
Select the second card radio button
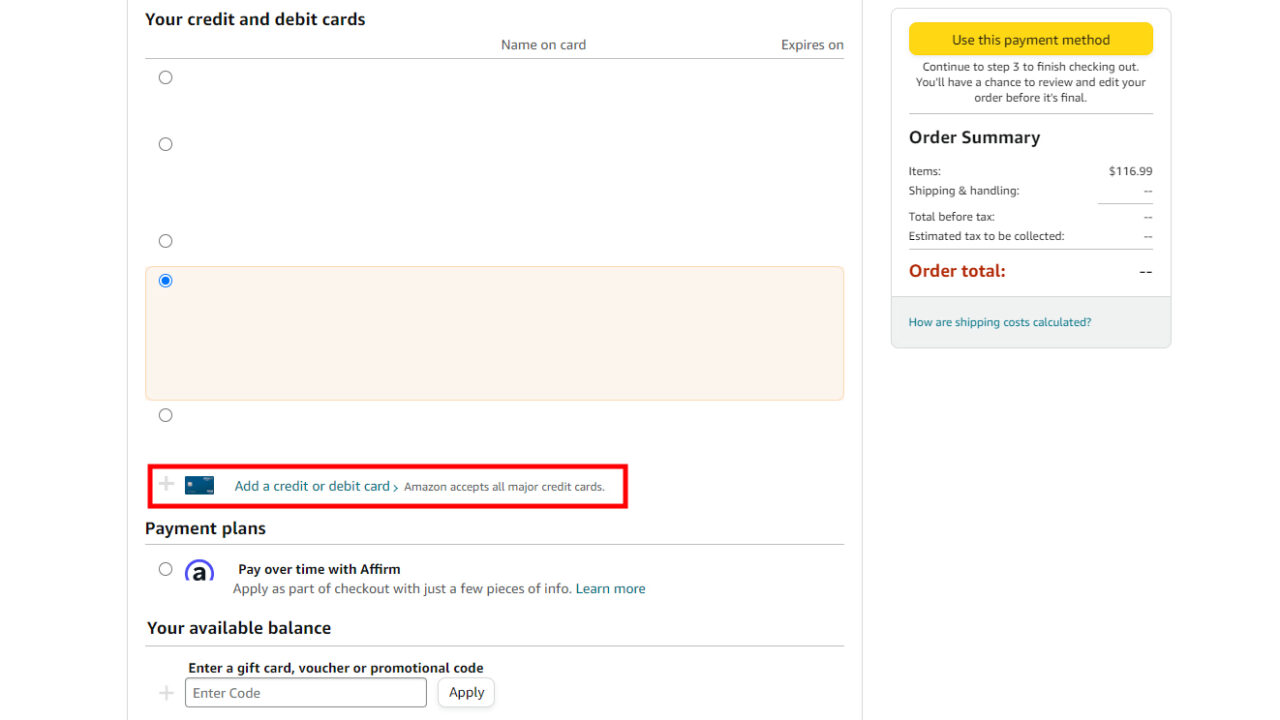pyautogui.click(x=165, y=144)
